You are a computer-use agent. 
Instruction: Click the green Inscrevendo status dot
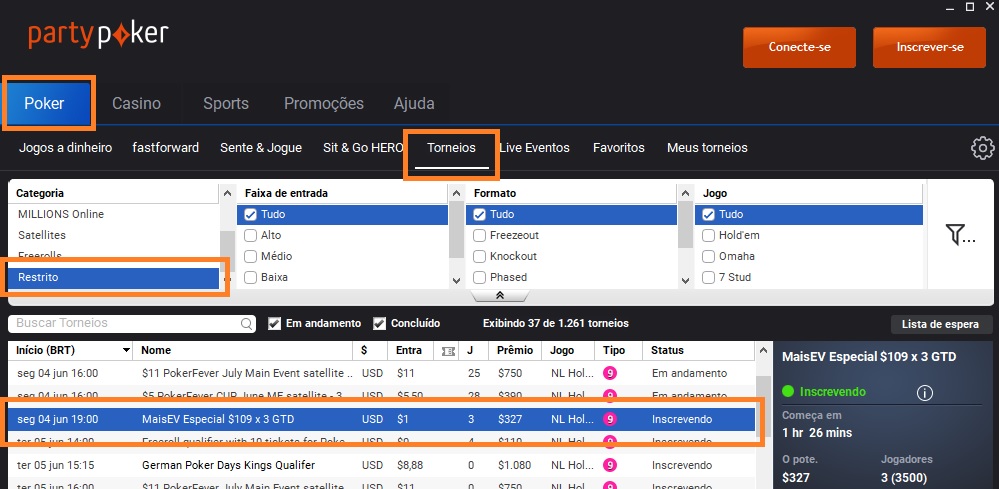(788, 392)
